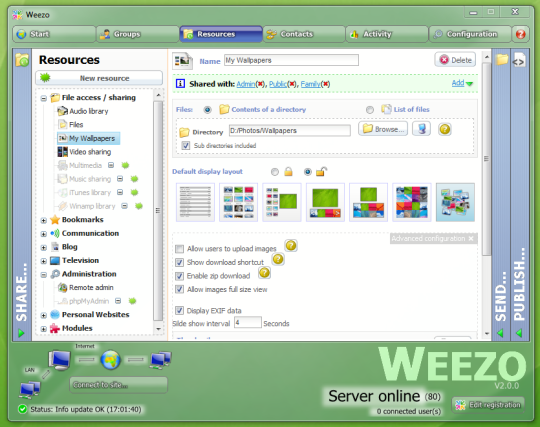This screenshot has width=540, height=427.
Task: Choose the list-style layout thumbnail
Action: [x=195, y=202]
